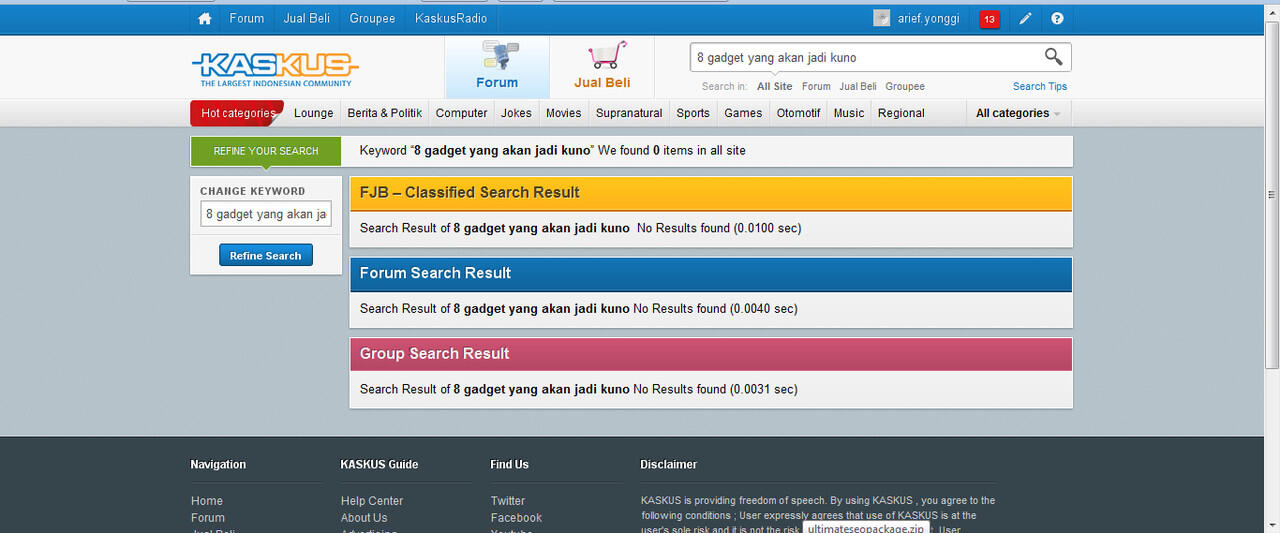The image size is (1280, 533).
Task: Open Groupee in the top bar
Action: [372, 18]
